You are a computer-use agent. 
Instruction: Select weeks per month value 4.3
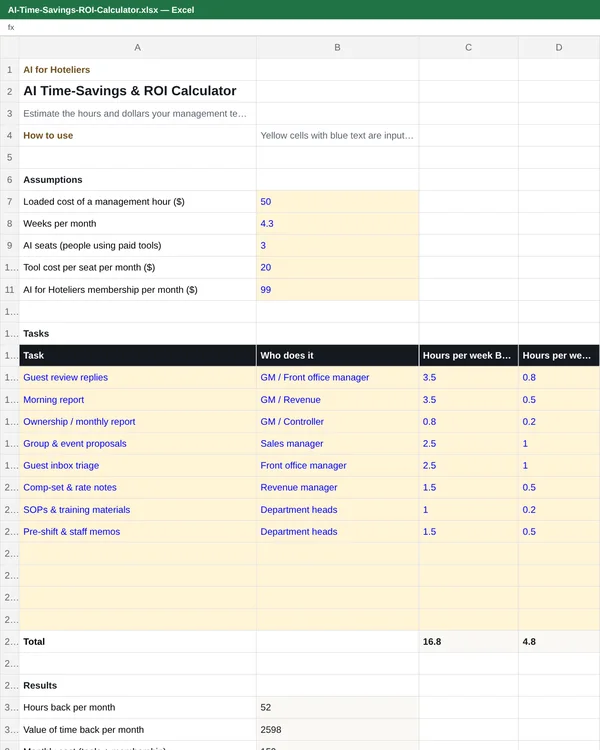[337, 223]
